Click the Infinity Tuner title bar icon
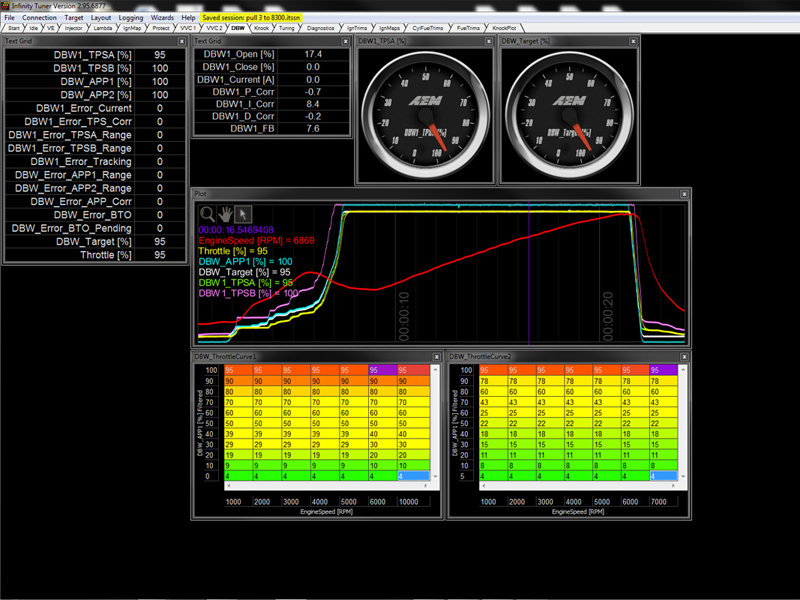 pyautogui.click(x=5, y=6)
